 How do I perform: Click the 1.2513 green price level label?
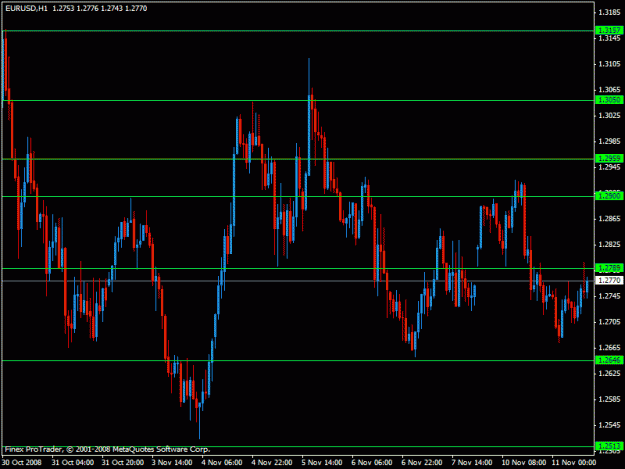(x=609, y=446)
